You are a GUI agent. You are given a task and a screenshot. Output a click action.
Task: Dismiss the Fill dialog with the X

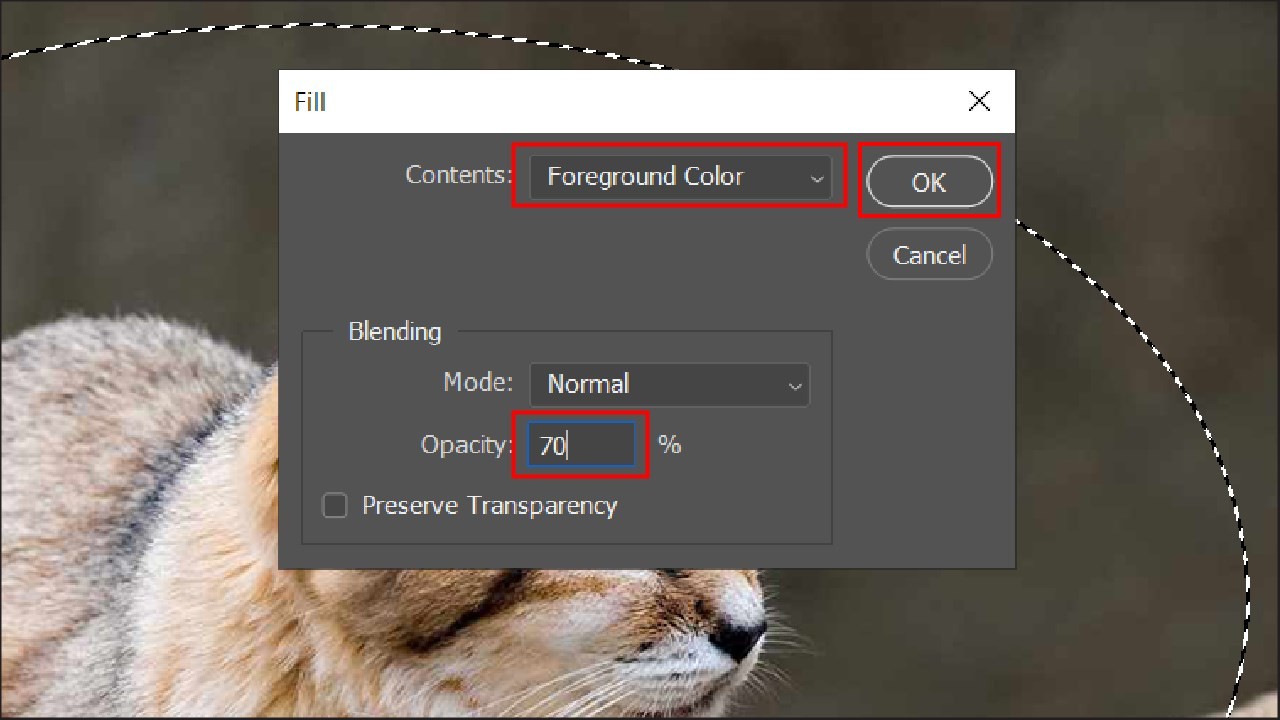point(979,101)
